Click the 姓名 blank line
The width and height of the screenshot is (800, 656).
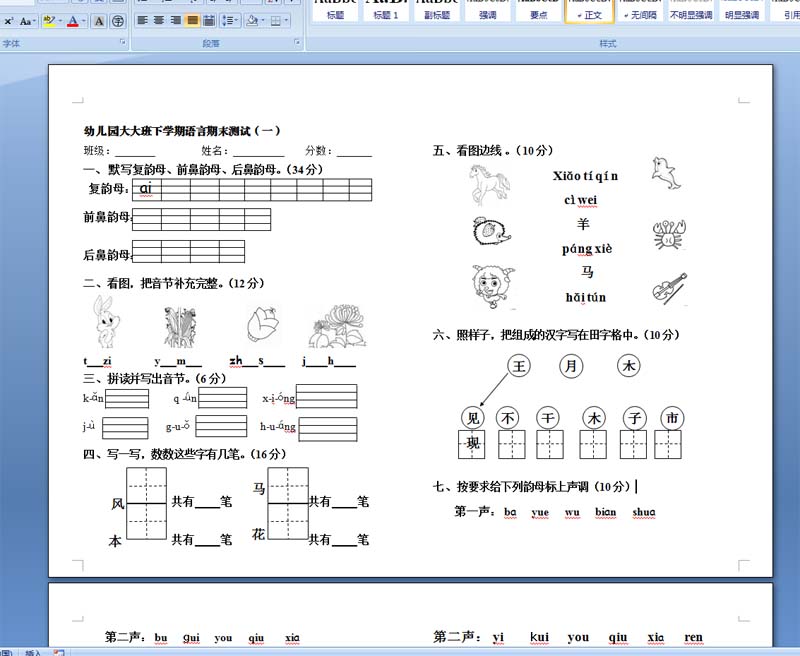[x=259, y=152]
